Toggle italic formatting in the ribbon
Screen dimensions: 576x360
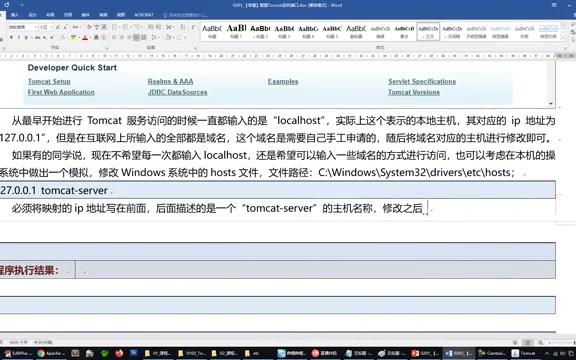coord(19,37)
